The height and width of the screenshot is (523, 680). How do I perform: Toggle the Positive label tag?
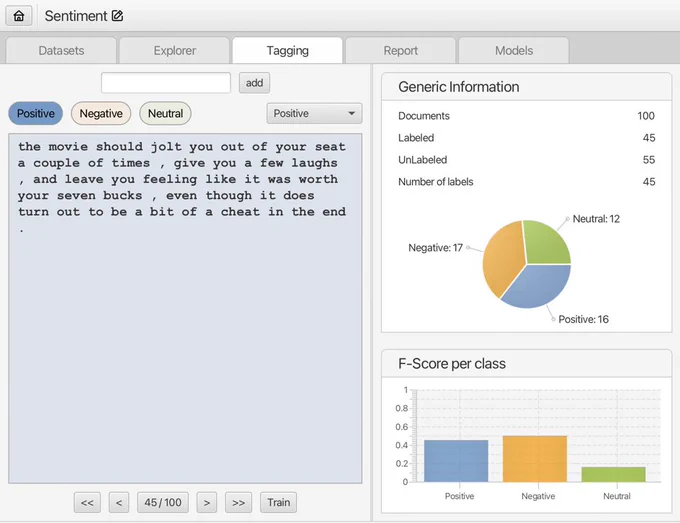36,114
